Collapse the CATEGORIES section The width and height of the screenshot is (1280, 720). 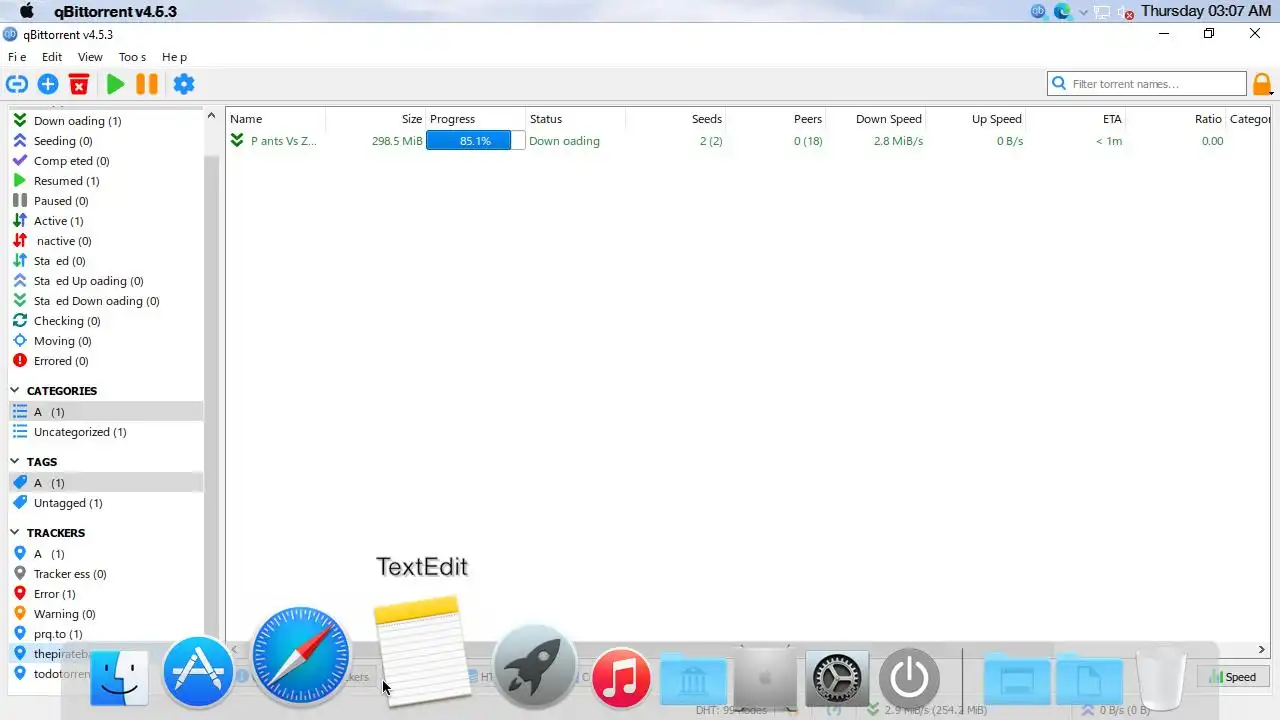tap(15, 391)
